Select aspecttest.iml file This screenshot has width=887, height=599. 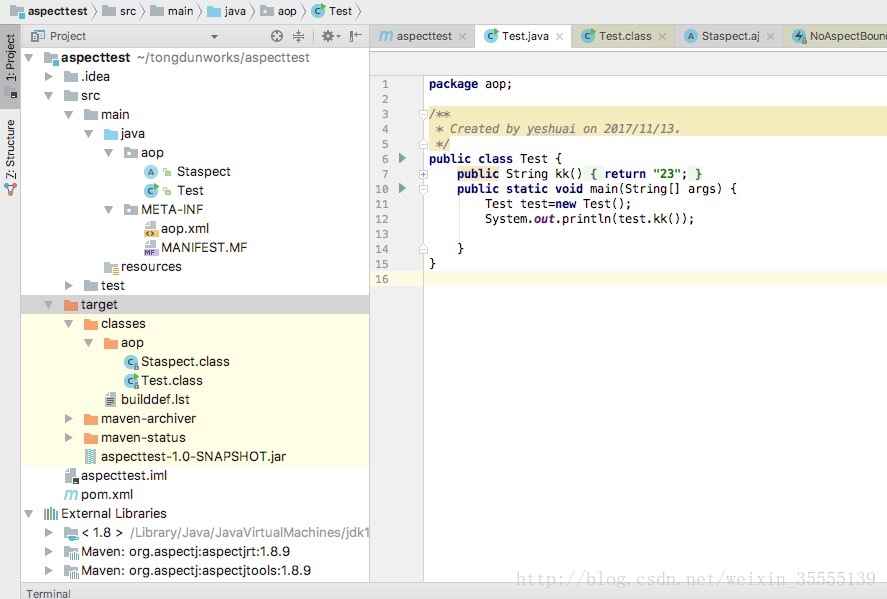pos(123,476)
